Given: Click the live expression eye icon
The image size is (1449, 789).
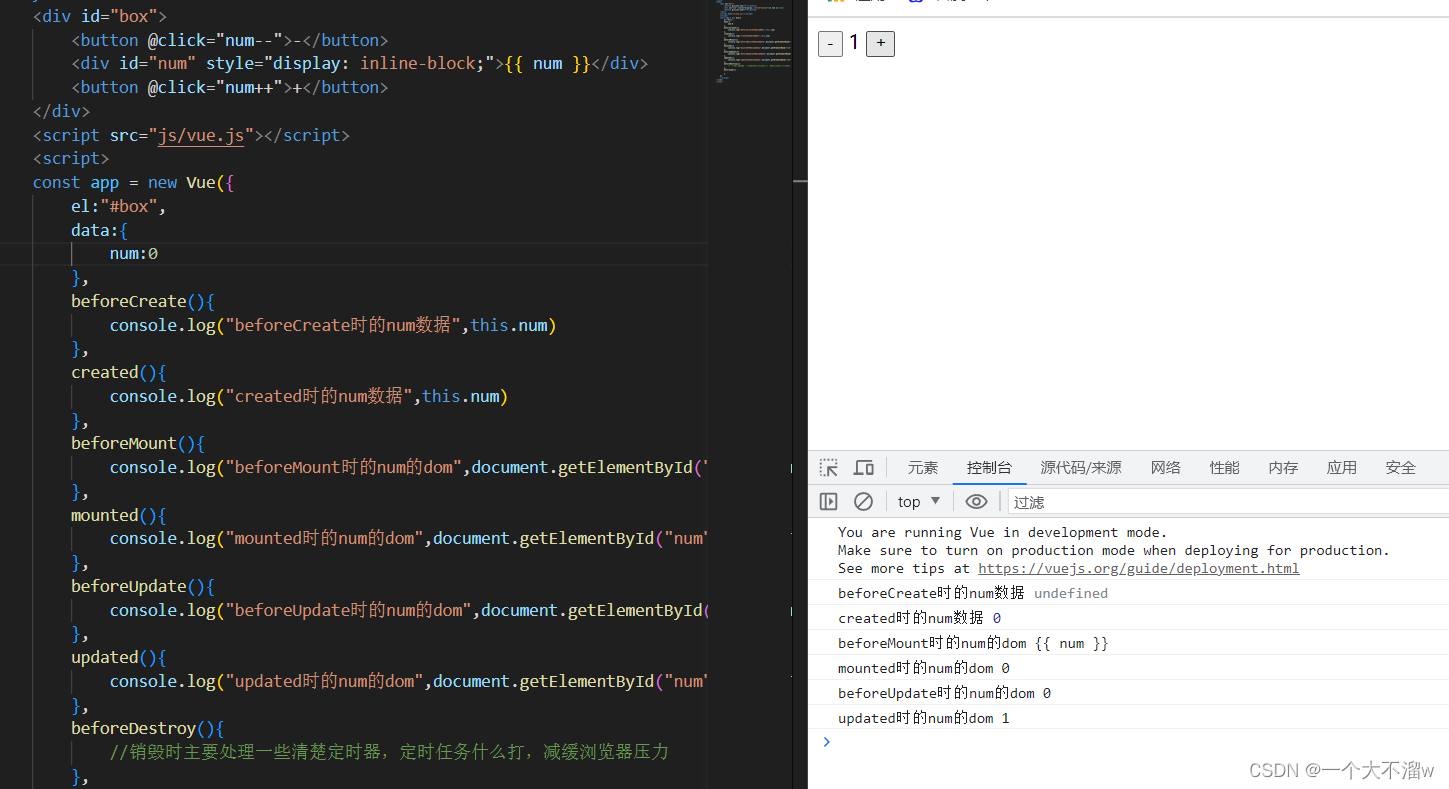Looking at the screenshot, I should coord(977,501).
